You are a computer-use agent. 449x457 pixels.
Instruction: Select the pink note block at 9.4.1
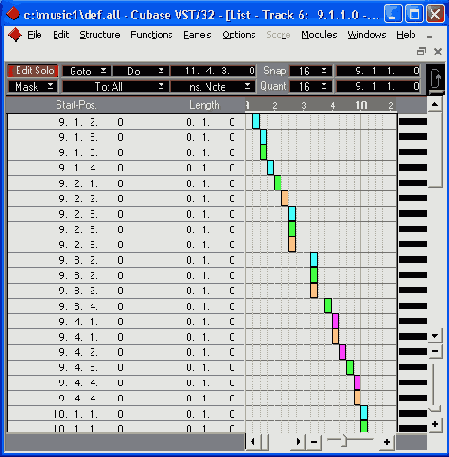tap(335, 321)
